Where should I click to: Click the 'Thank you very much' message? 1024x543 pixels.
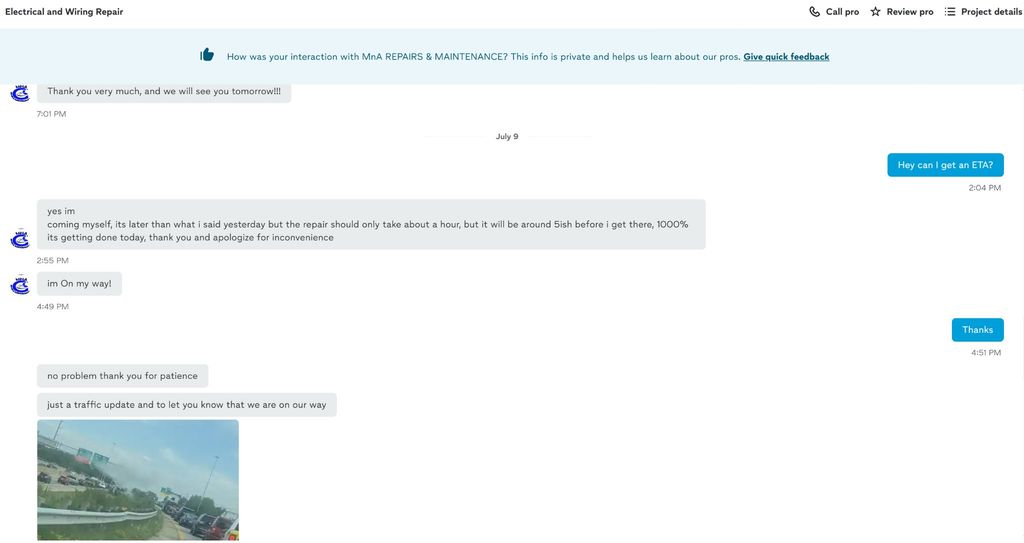pyautogui.click(x=164, y=92)
